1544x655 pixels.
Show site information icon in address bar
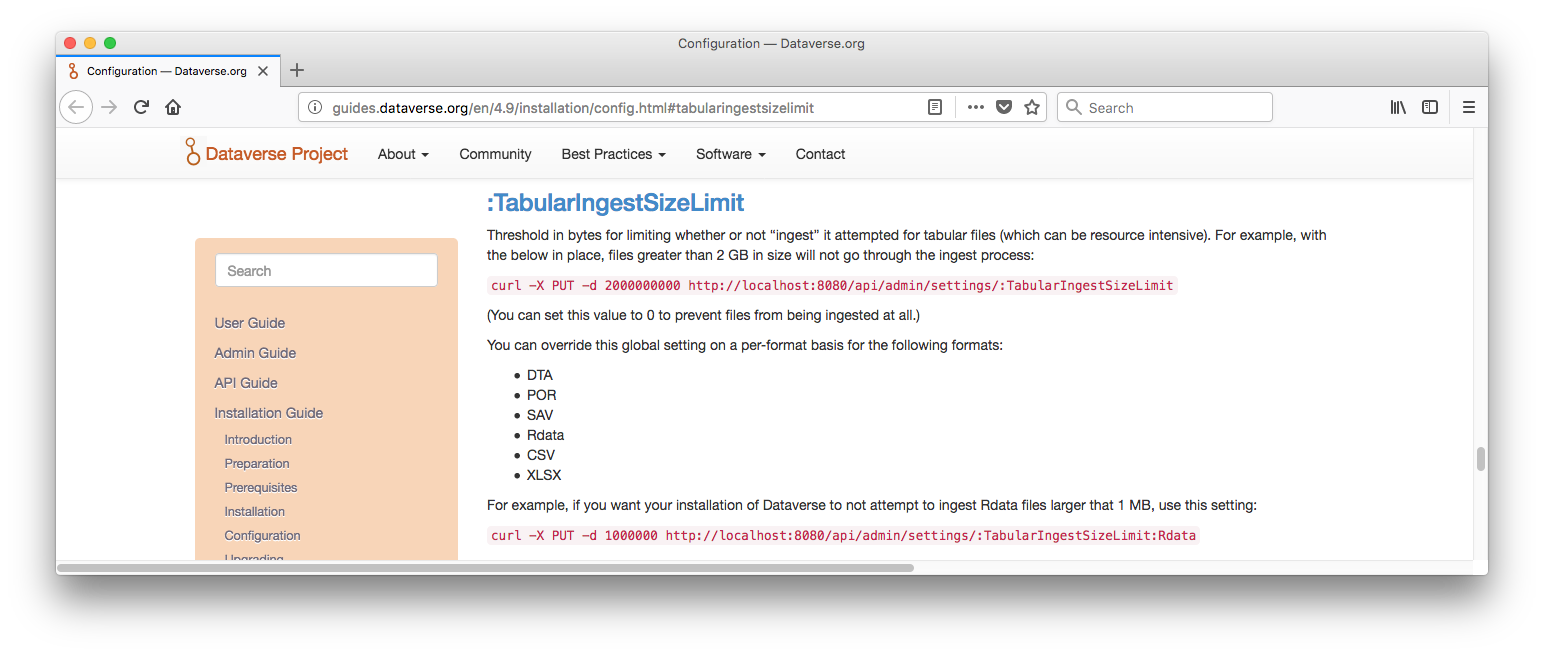point(314,107)
